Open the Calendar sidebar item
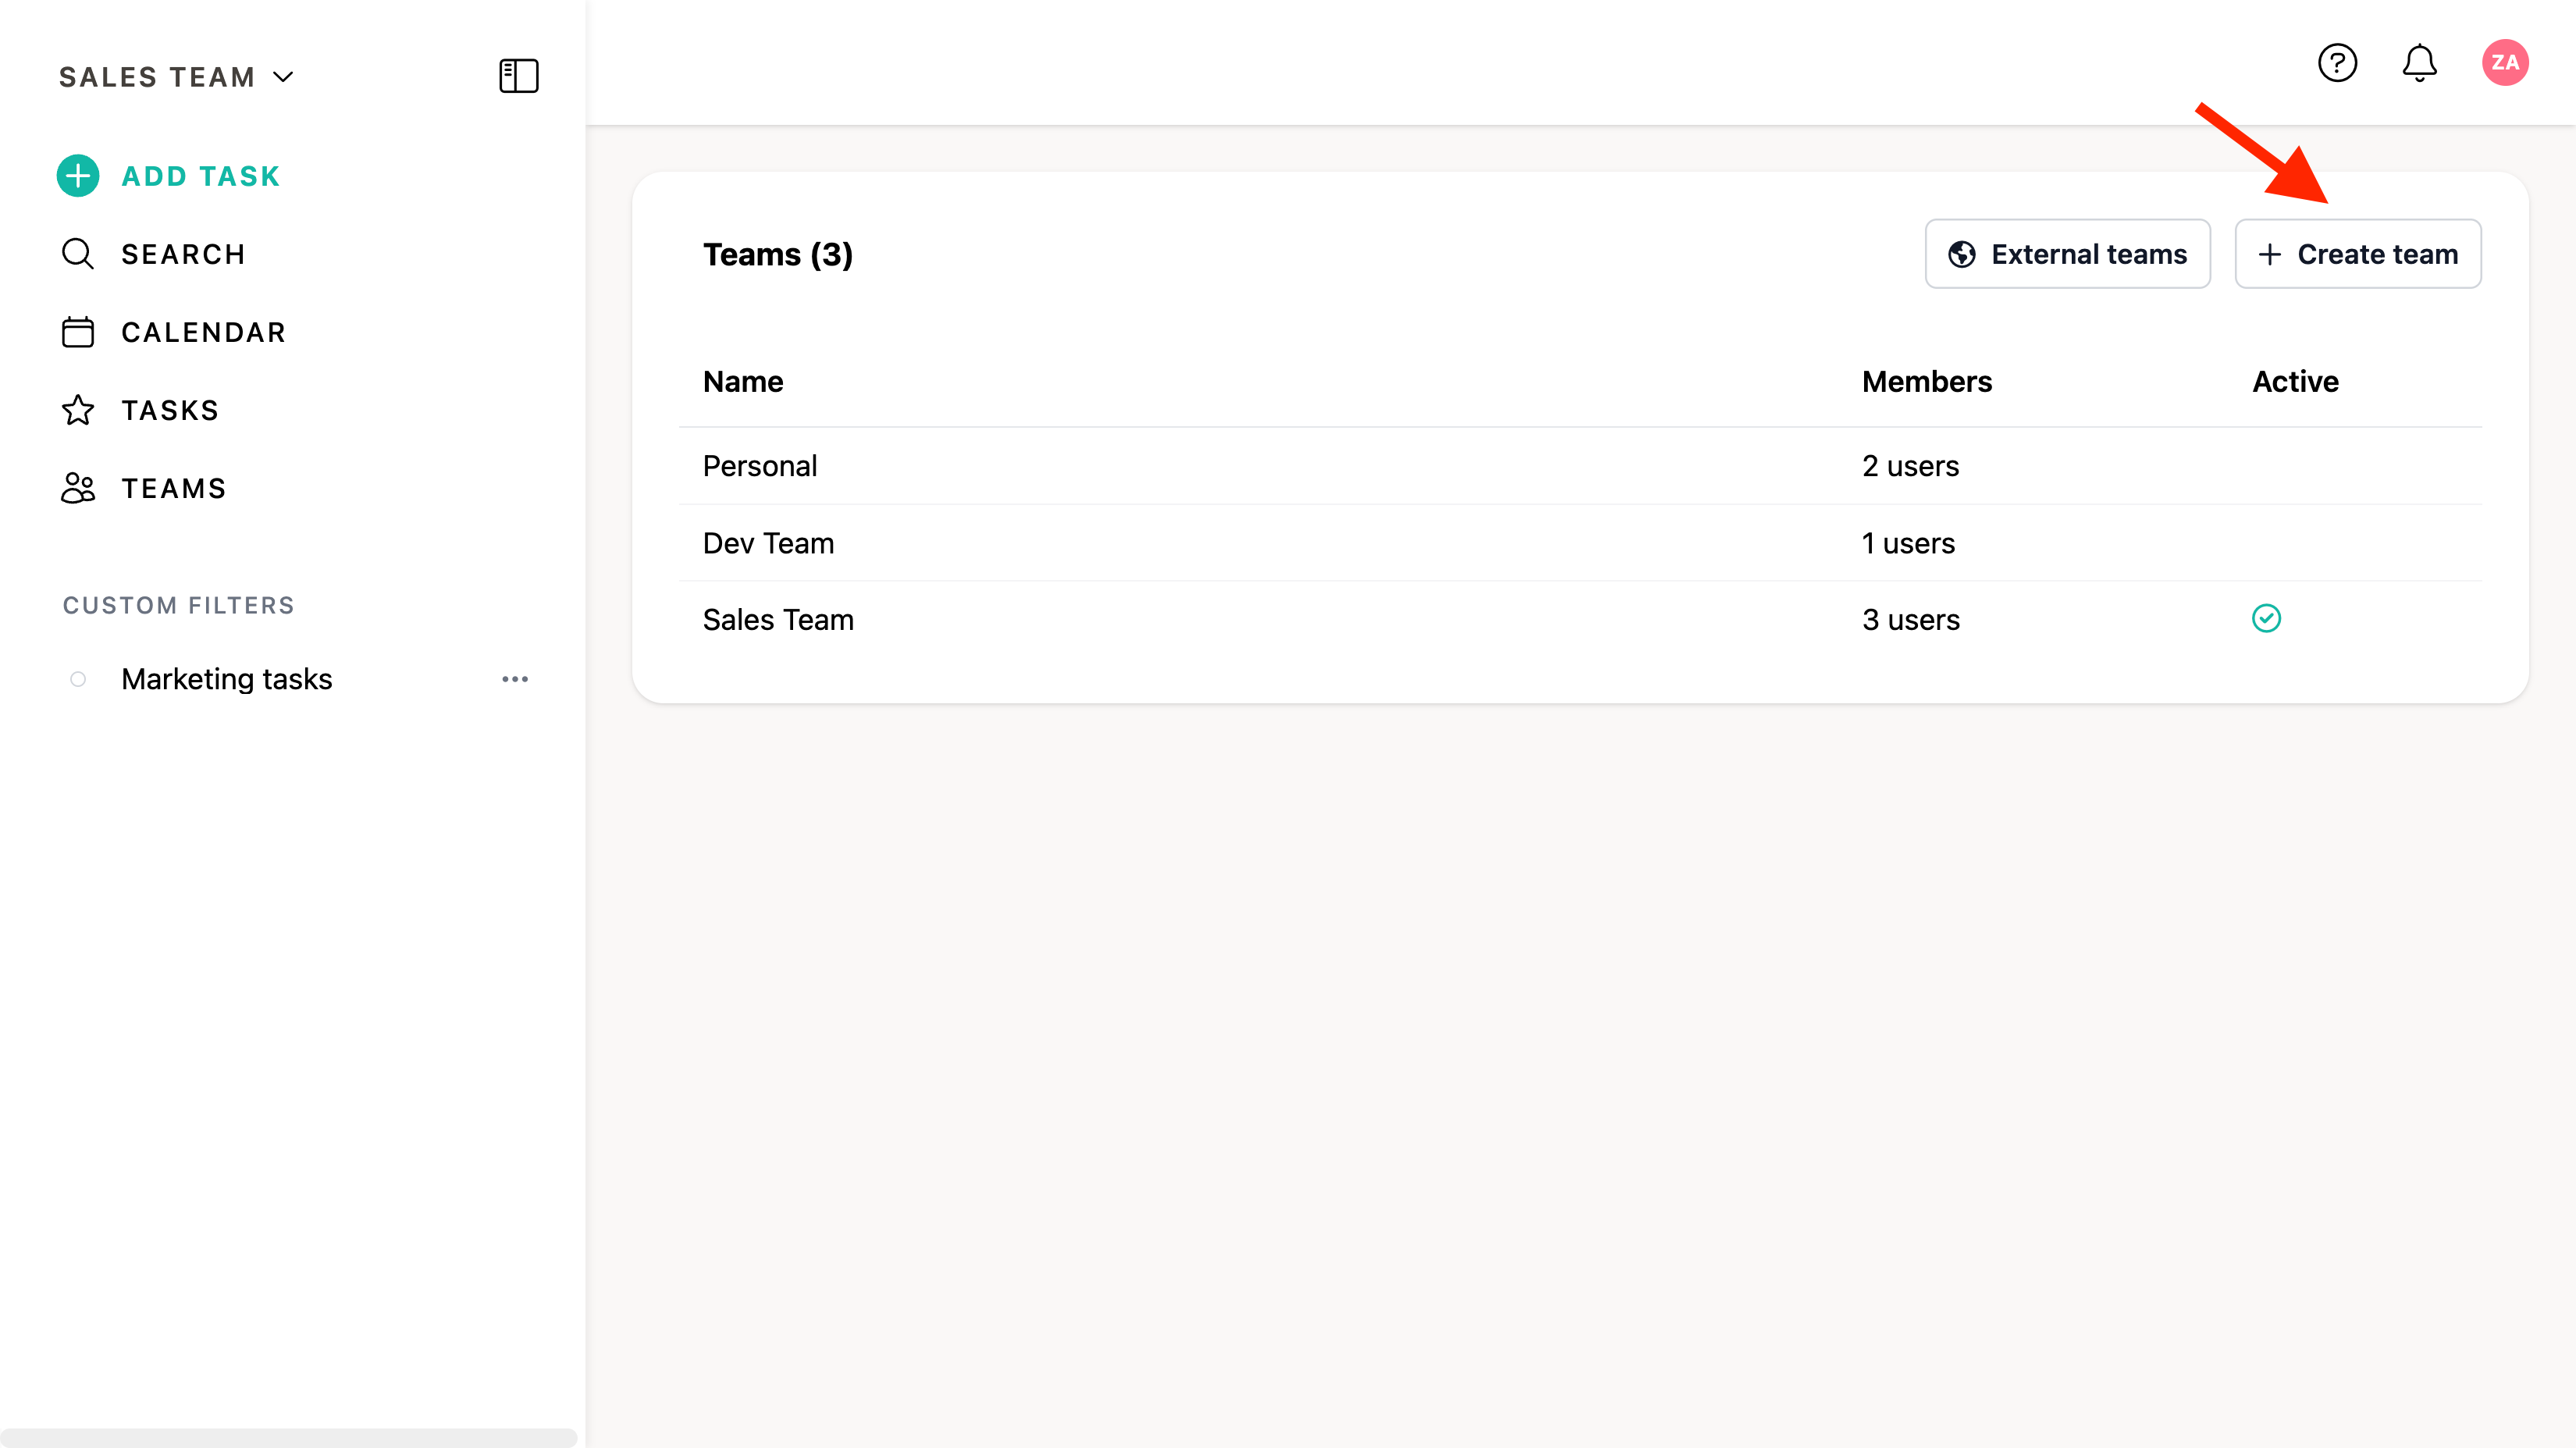The image size is (2576, 1448). tap(203, 332)
